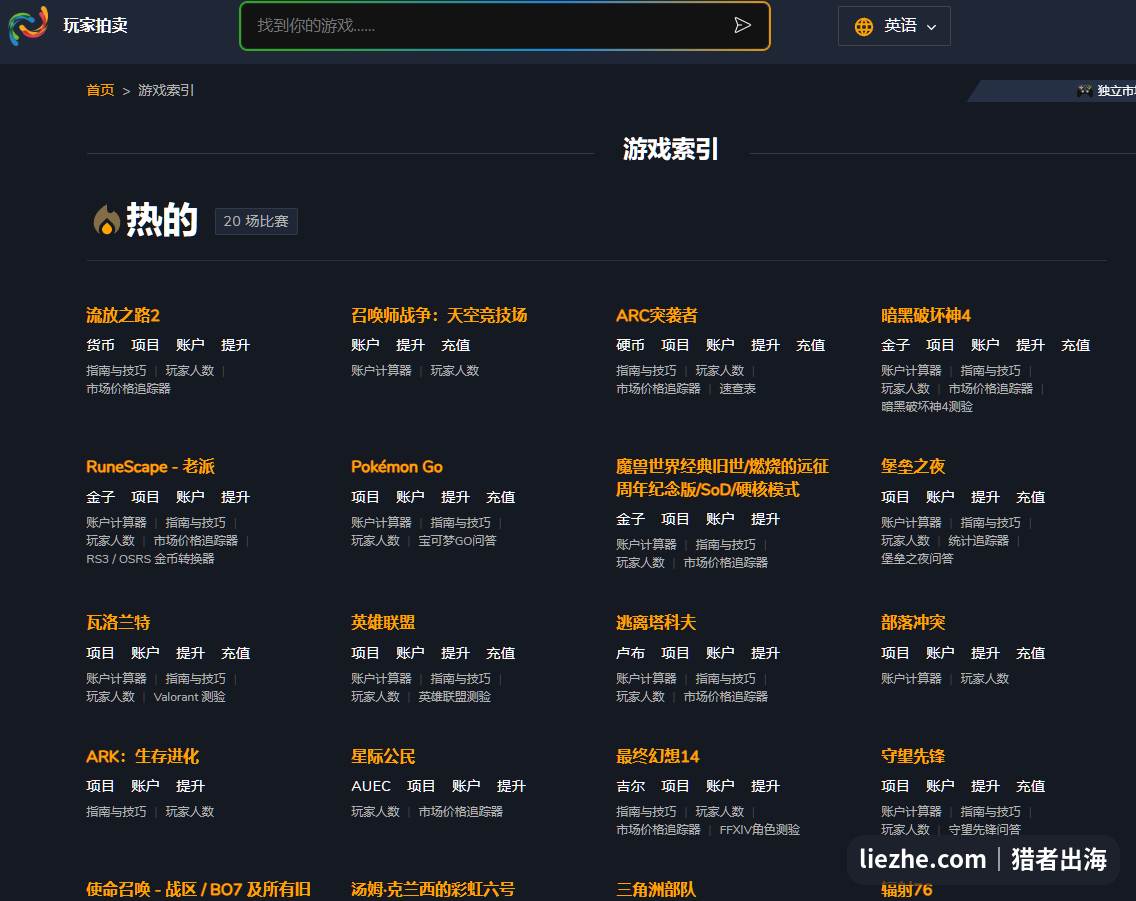Open the 瓦洛兰特 game title

click(x=118, y=622)
